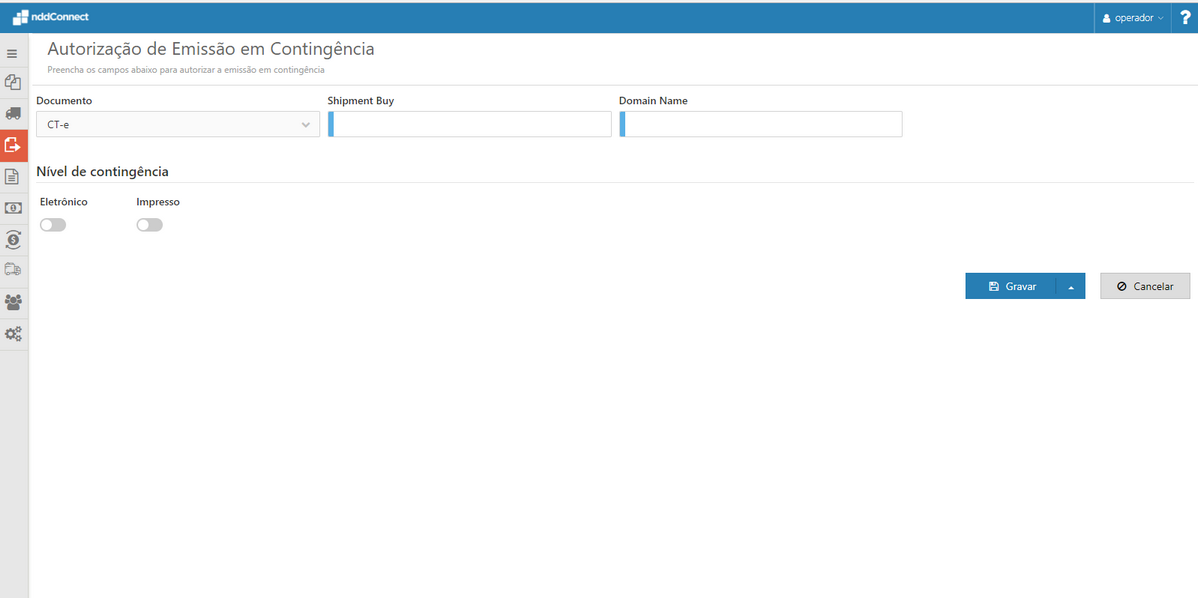Open the Documento dropdown showing CT-e
1198x598 pixels.
pyautogui.click(x=177, y=123)
